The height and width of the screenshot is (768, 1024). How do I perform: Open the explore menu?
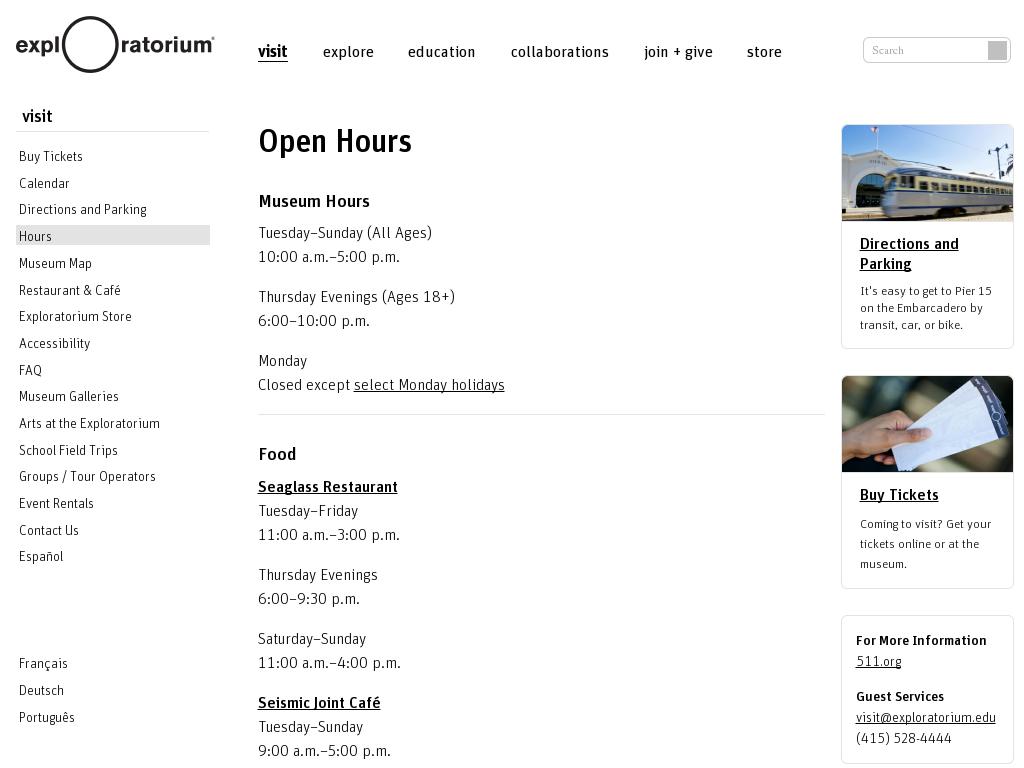(x=348, y=52)
